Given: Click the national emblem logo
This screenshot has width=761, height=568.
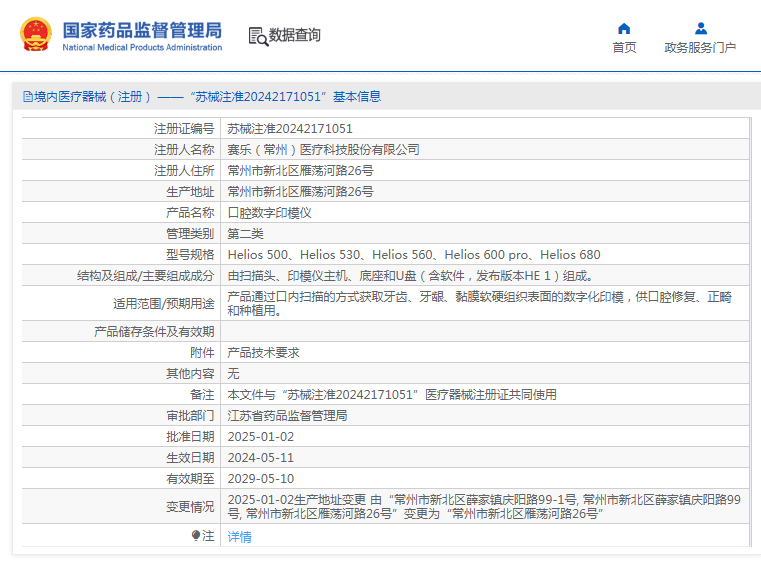Looking at the screenshot, I should (35, 34).
